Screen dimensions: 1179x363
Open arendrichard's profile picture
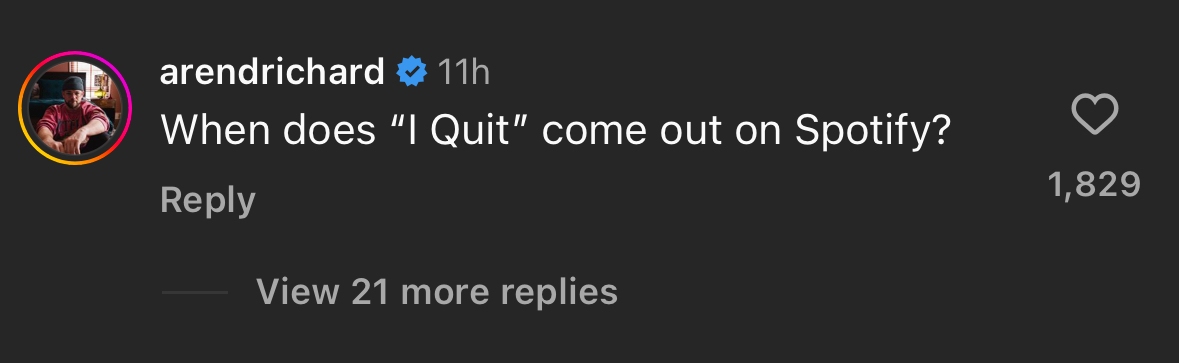pyautogui.click(x=75, y=108)
